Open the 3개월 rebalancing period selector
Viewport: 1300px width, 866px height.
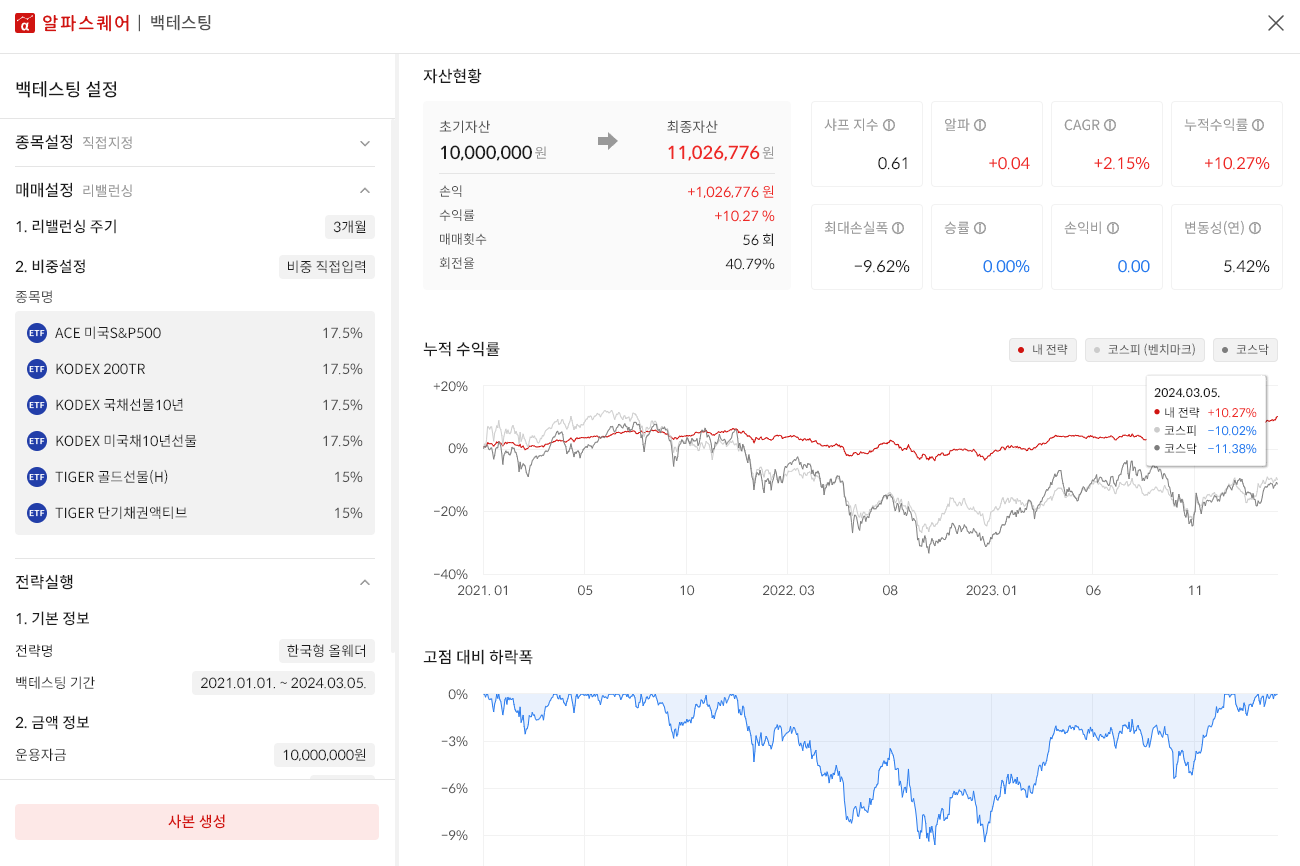[350, 227]
